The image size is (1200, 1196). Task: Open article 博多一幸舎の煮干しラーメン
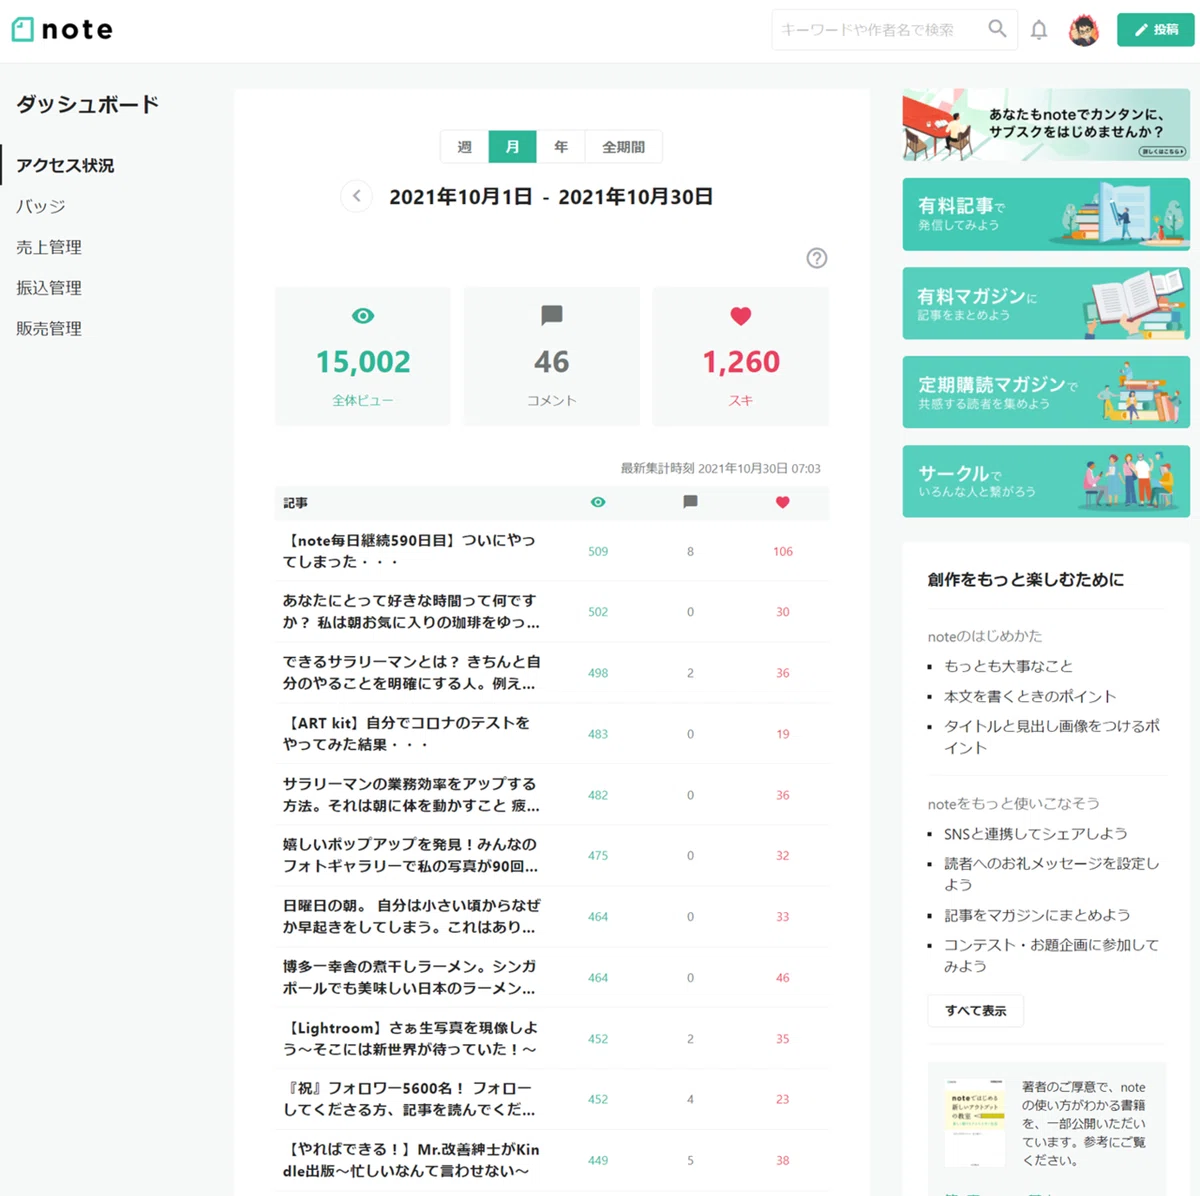click(x=410, y=977)
